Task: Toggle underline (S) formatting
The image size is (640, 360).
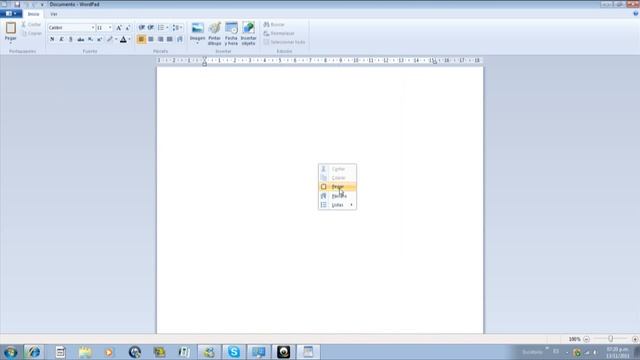Action: point(71,39)
